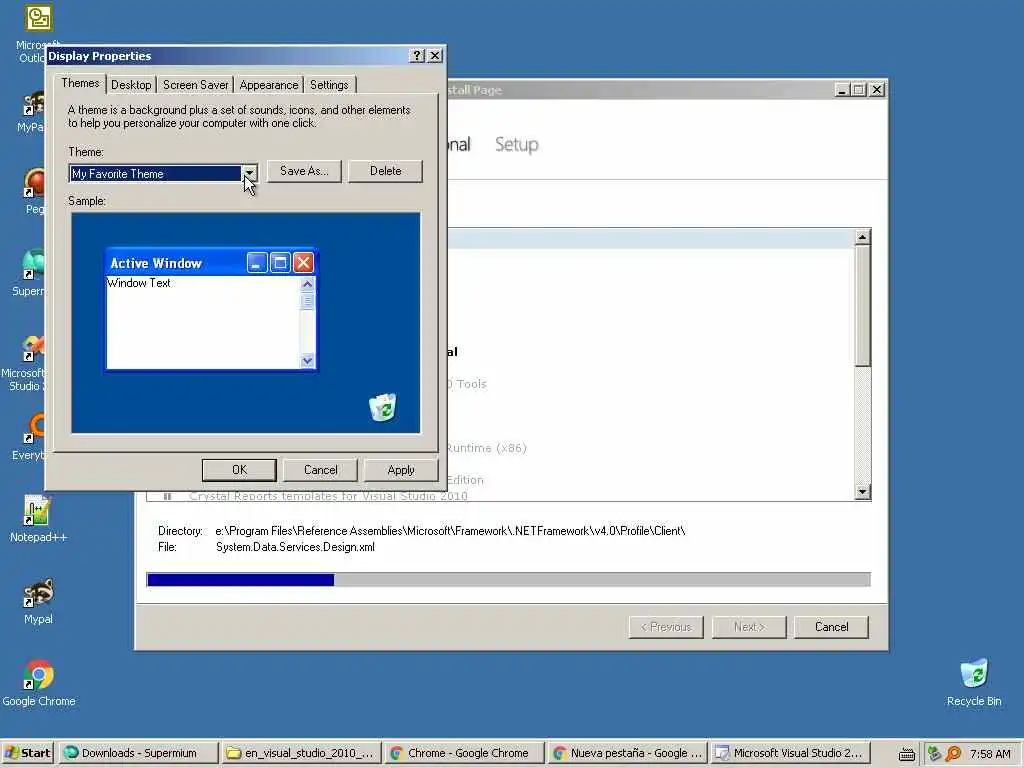
Task: Click the System.Data.Services.Design.xml file name
Action: point(295,547)
